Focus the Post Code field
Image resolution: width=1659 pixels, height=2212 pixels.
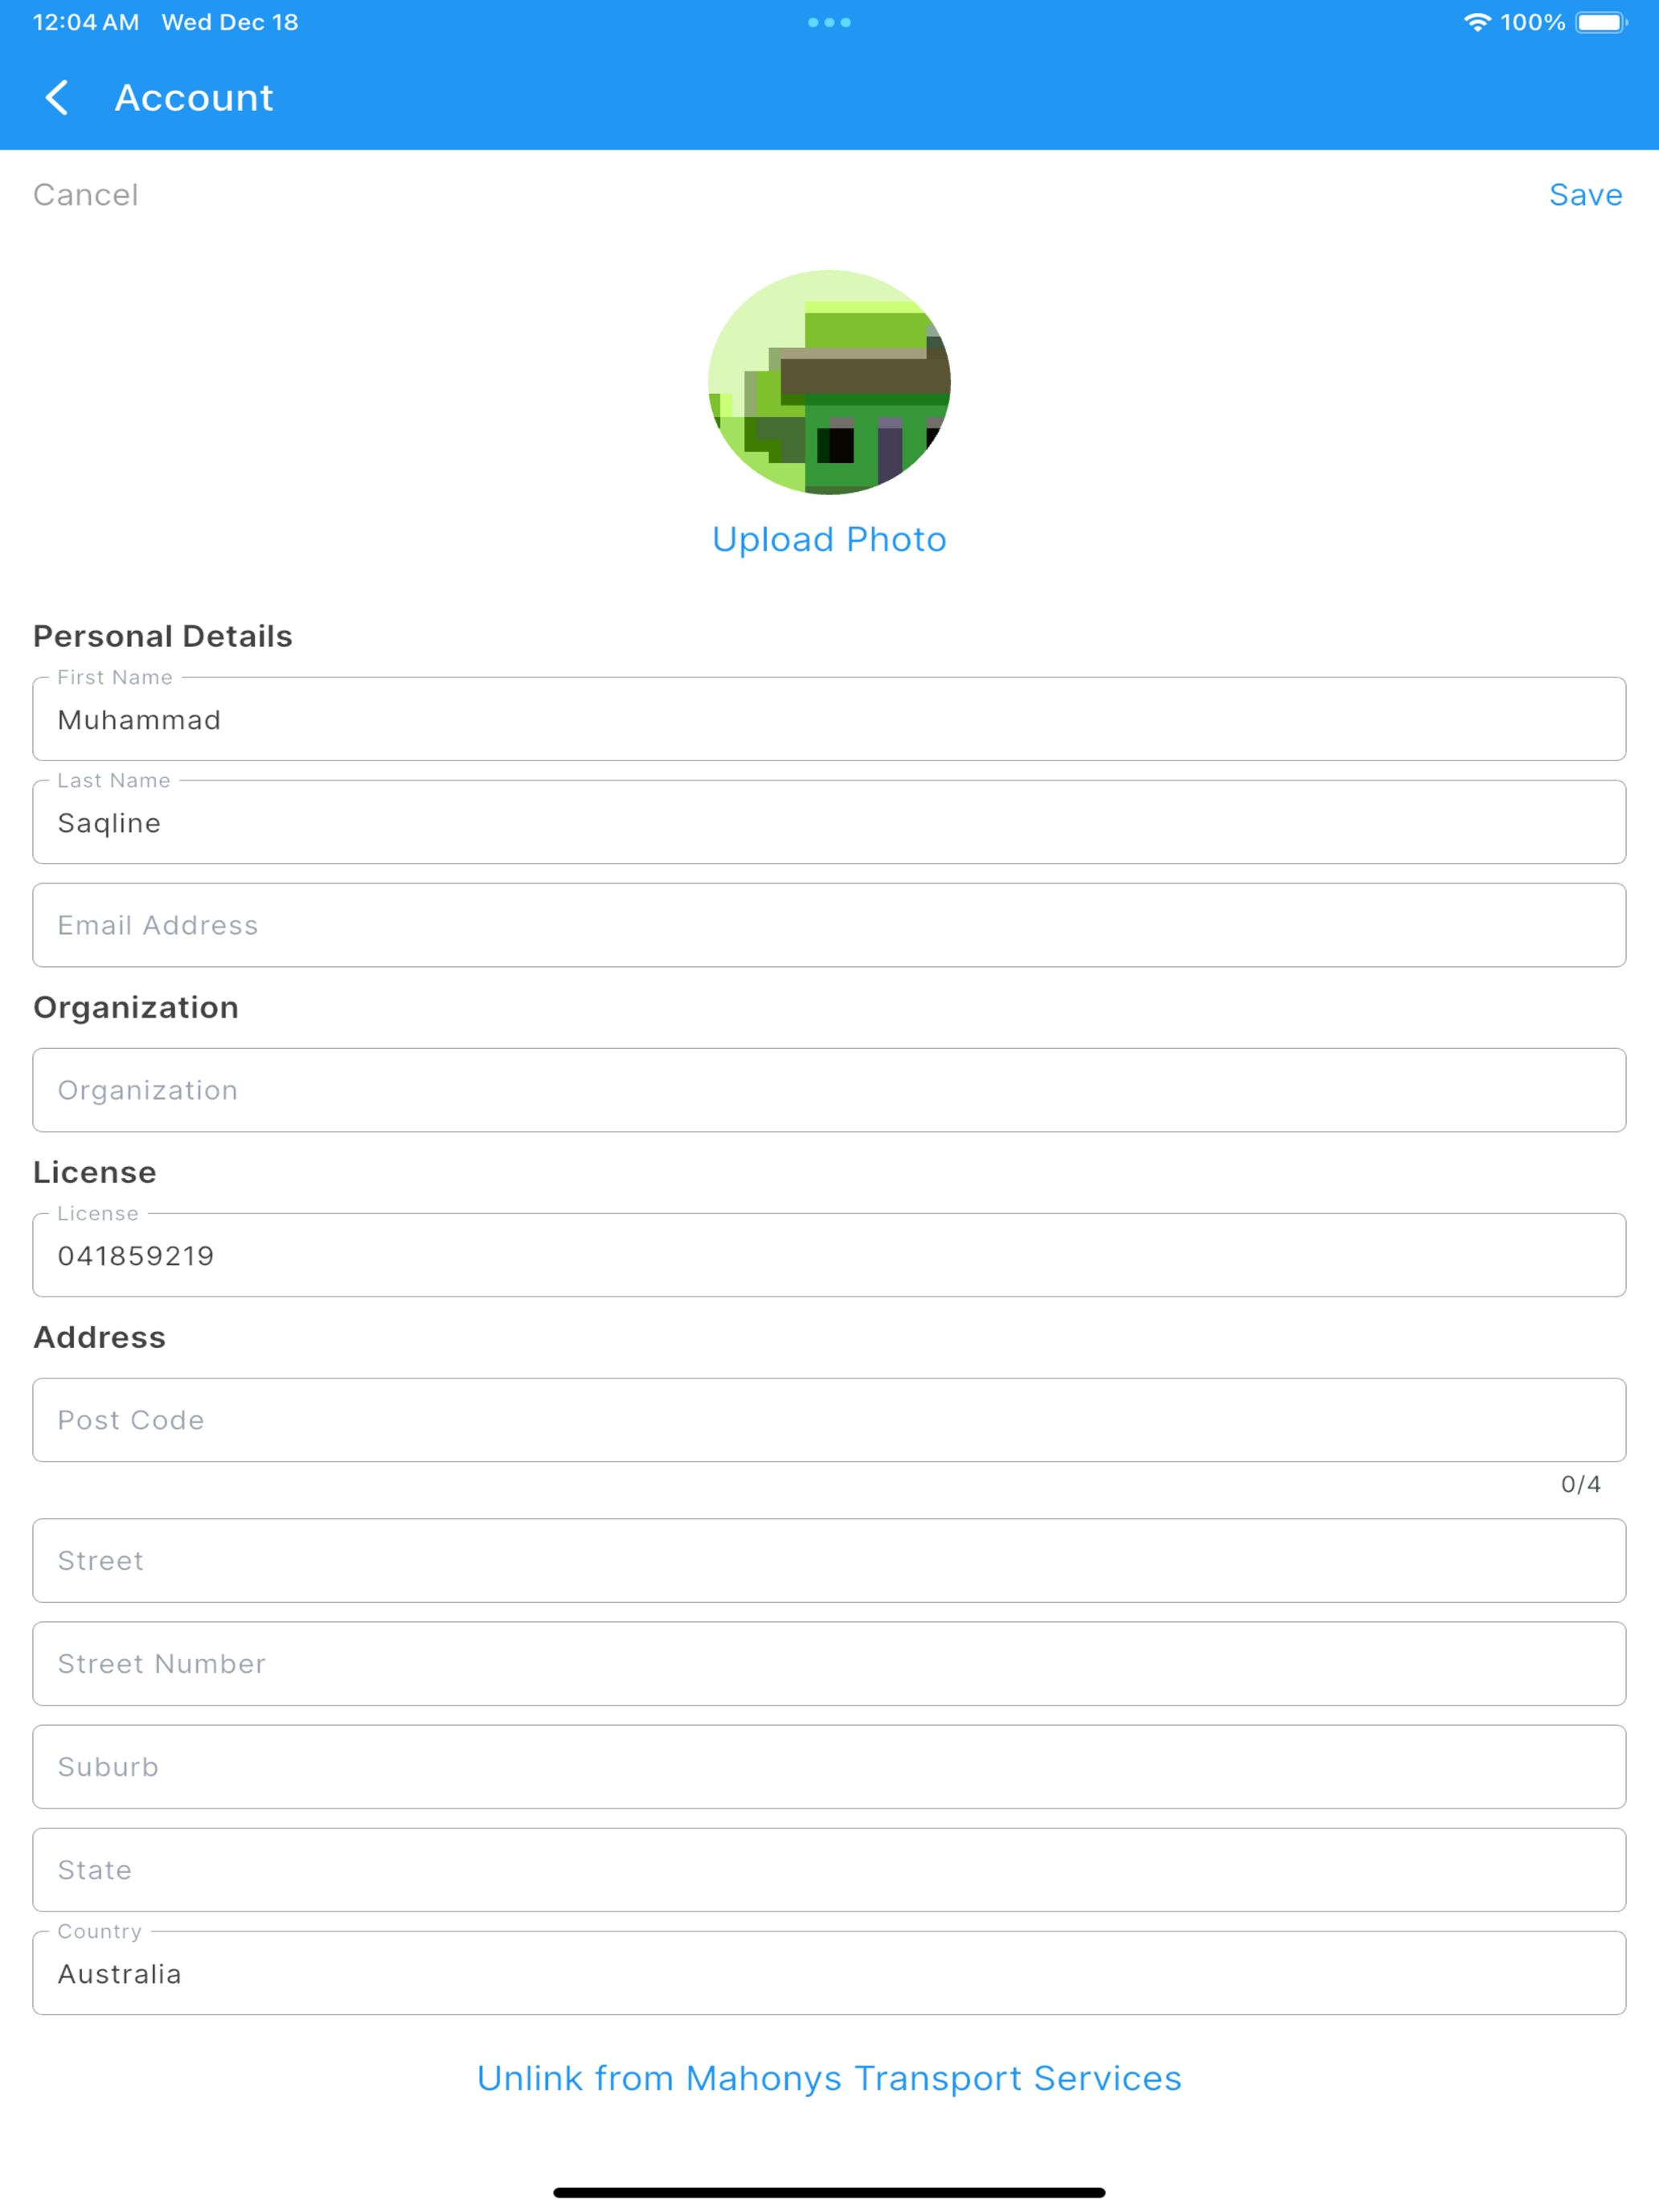(x=829, y=1420)
